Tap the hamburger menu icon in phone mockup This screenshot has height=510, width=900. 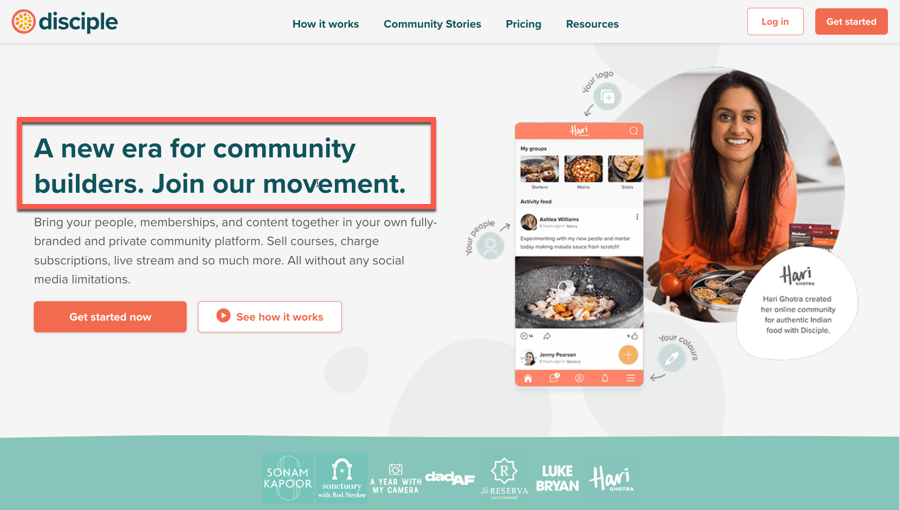pyautogui.click(x=630, y=378)
